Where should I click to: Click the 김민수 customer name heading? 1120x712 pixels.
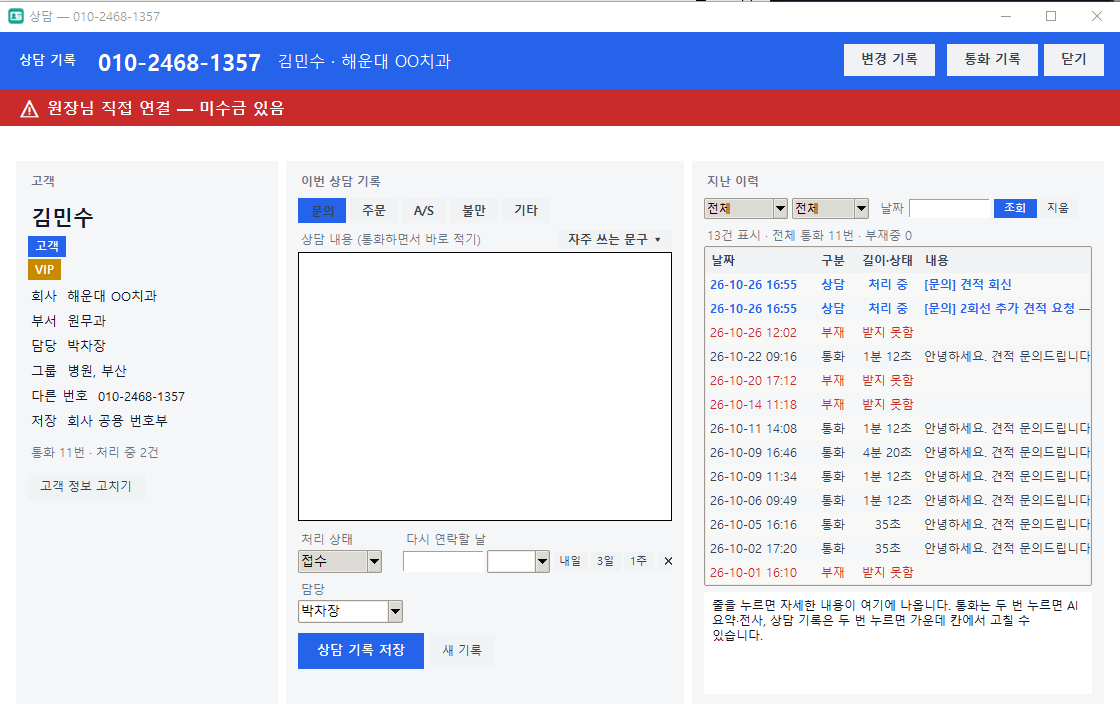[62, 218]
